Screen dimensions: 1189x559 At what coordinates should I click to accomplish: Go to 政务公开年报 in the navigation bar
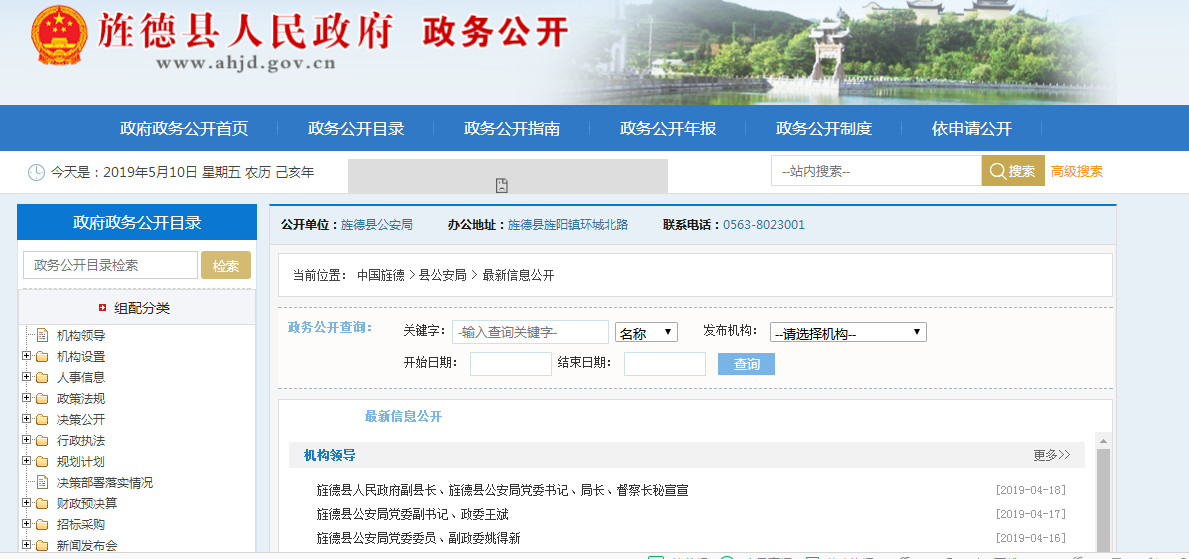[x=667, y=129]
